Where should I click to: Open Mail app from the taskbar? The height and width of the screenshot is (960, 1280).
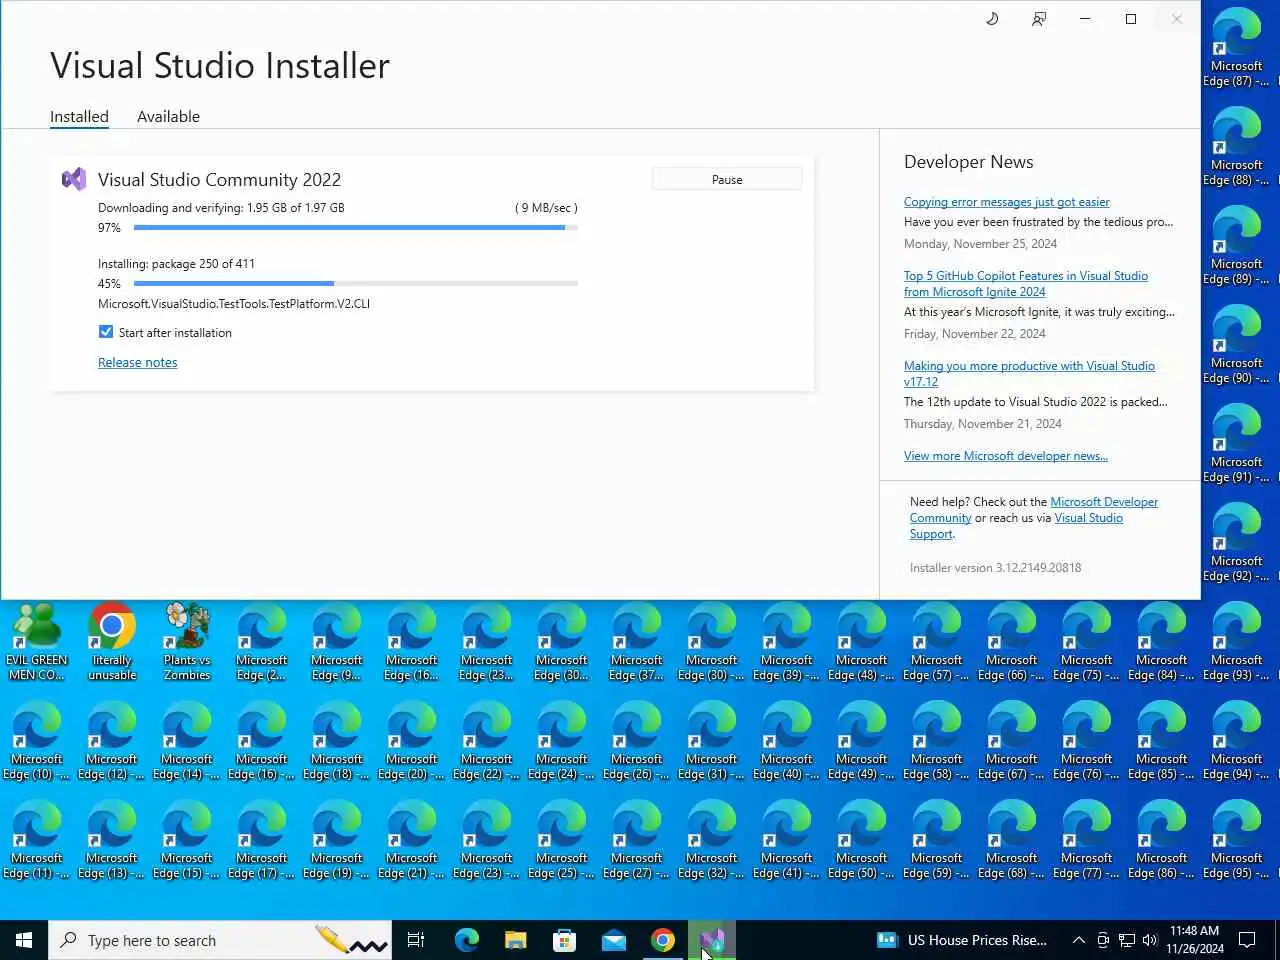[613, 940]
